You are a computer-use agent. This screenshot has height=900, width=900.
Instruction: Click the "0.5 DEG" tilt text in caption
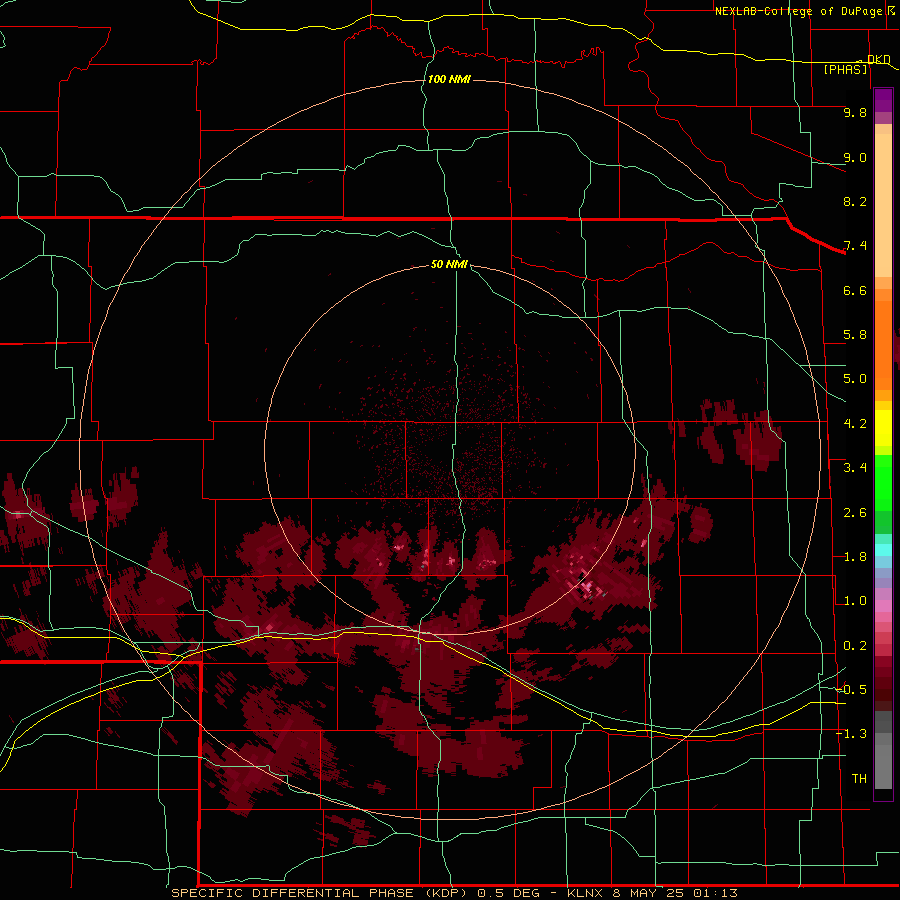[509, 893]
